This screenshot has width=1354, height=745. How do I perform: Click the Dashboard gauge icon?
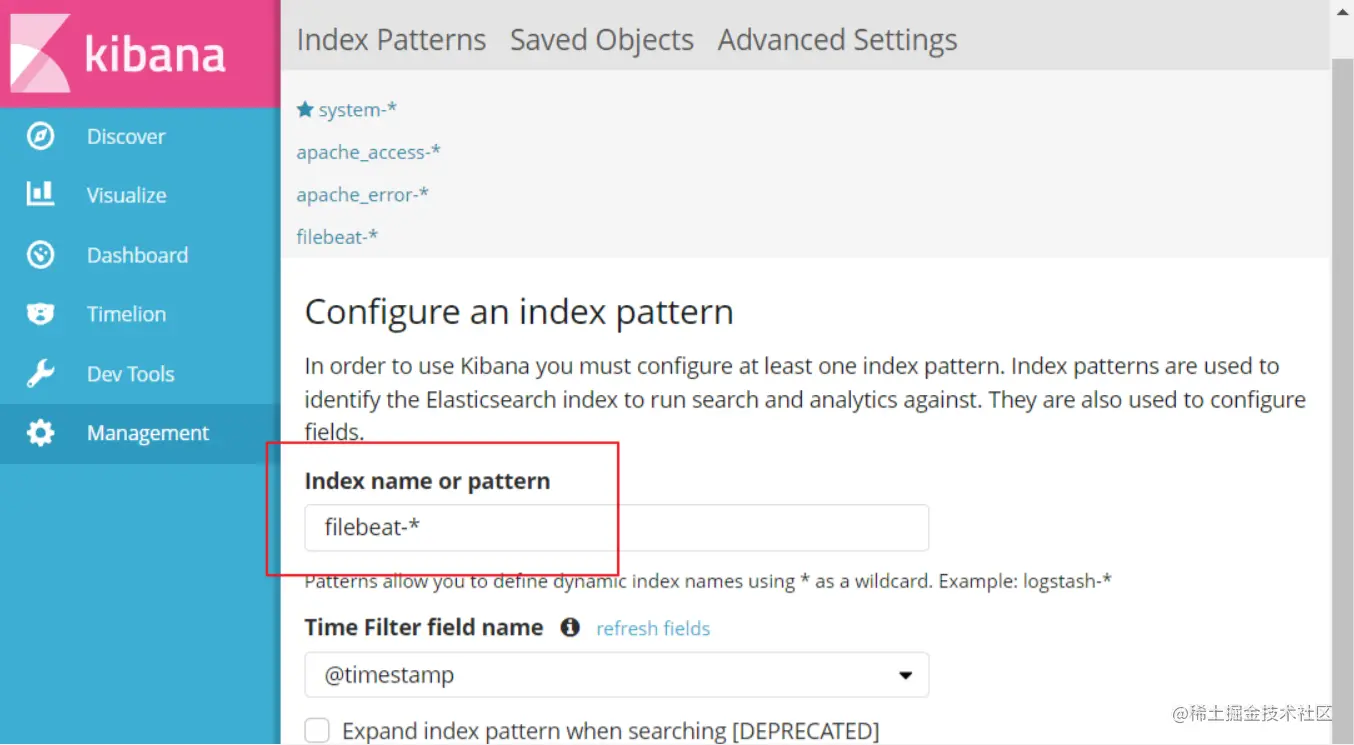click(x=40, y=255)
